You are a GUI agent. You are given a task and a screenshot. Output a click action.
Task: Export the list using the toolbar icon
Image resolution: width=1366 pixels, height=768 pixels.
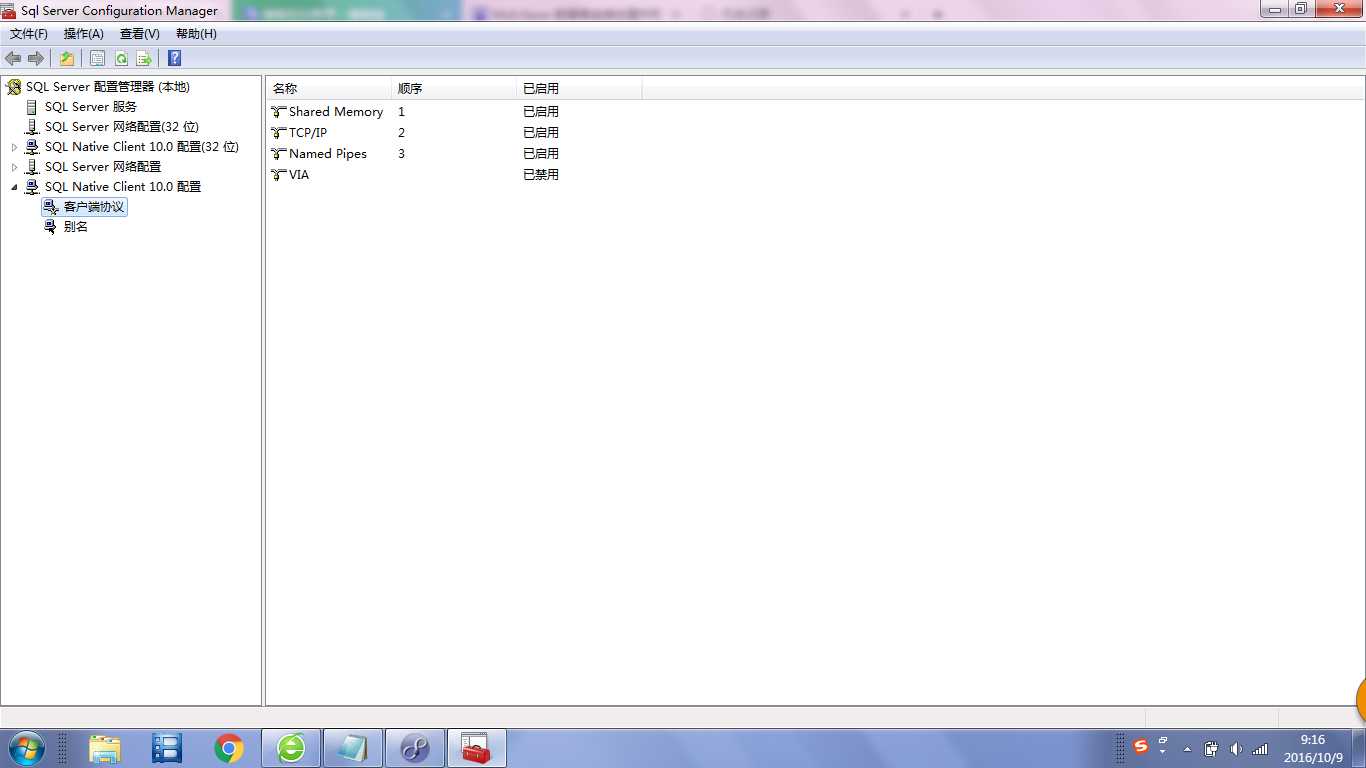[144, 58]
